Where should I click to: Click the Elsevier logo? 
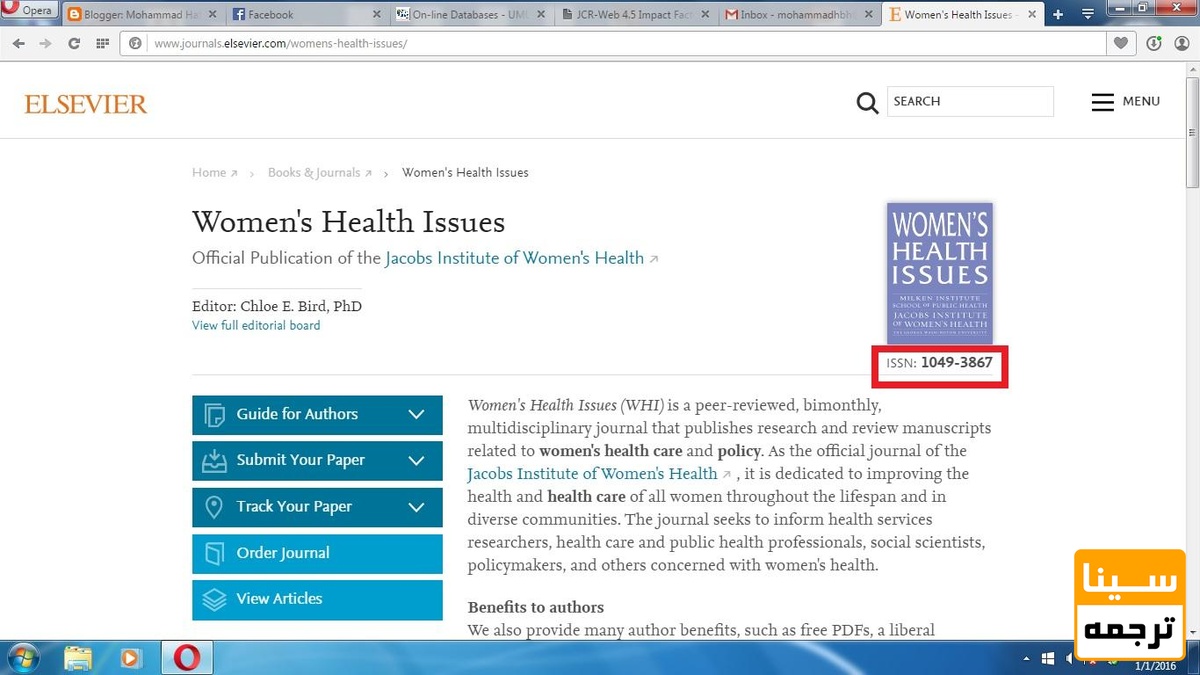point(86,104)
